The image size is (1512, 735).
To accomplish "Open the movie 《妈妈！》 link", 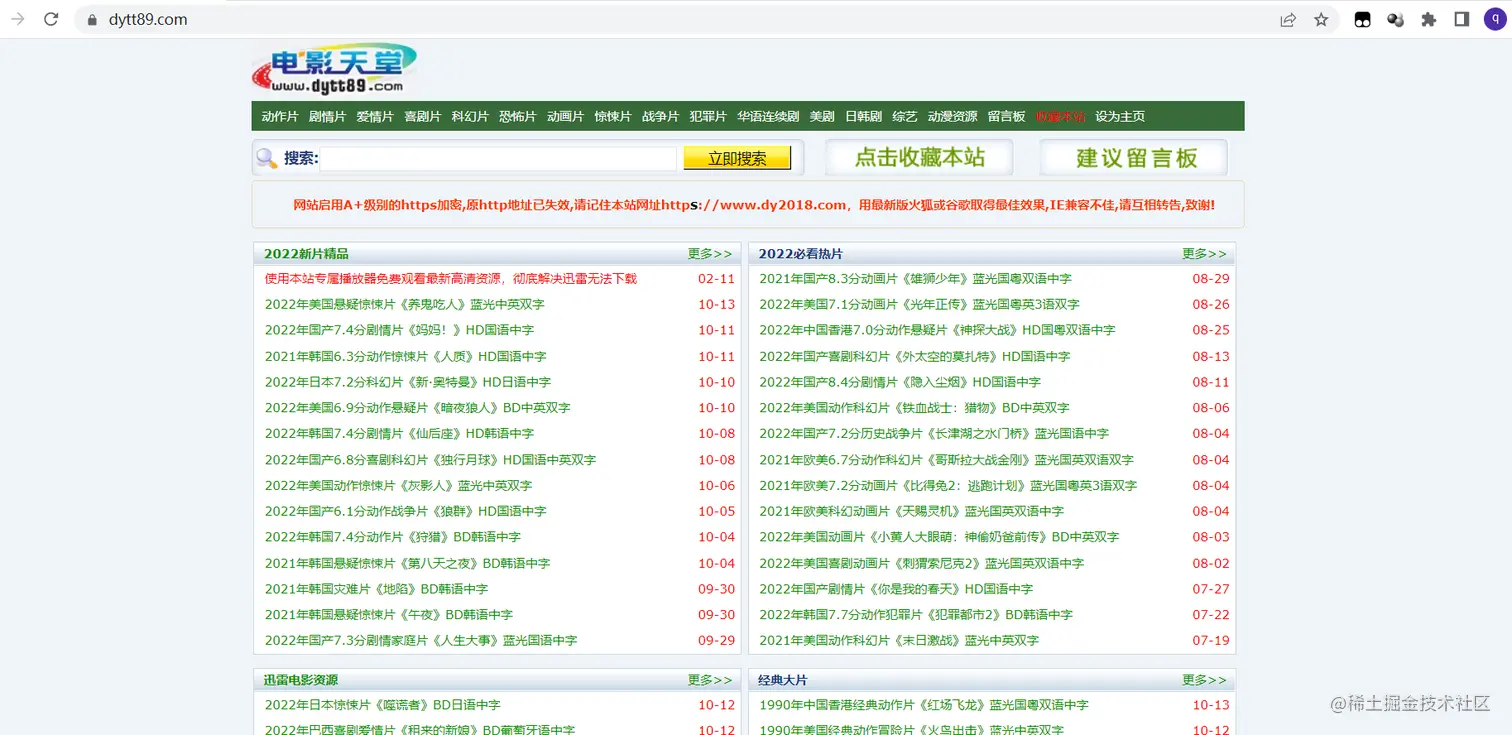I will [399, 330].
